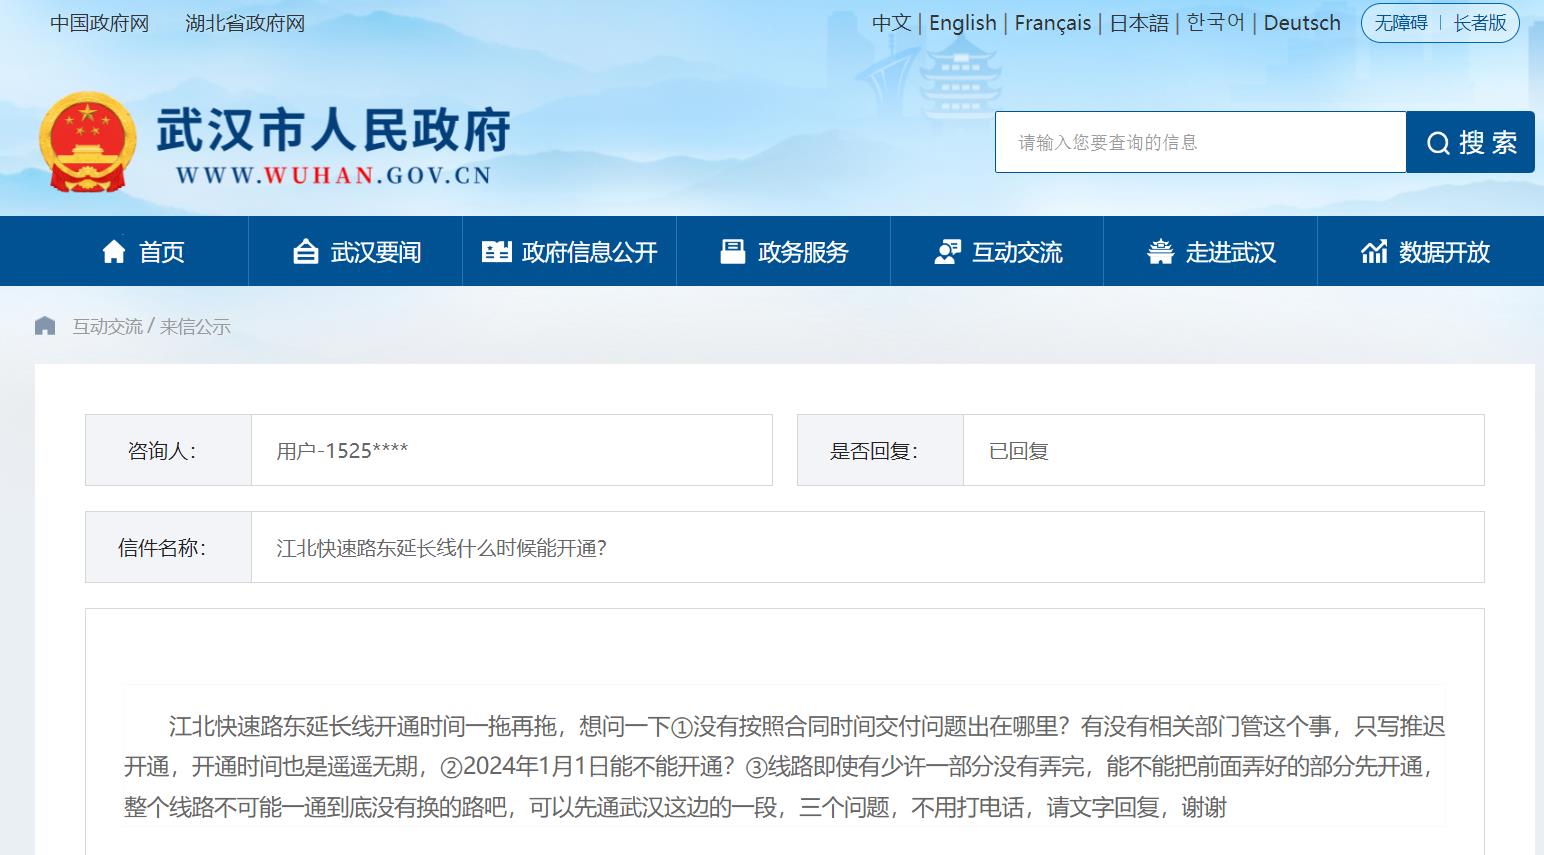Click the 政务服务 icon
Viewport: 1544px width, 855px height.
tap(733, 252)
